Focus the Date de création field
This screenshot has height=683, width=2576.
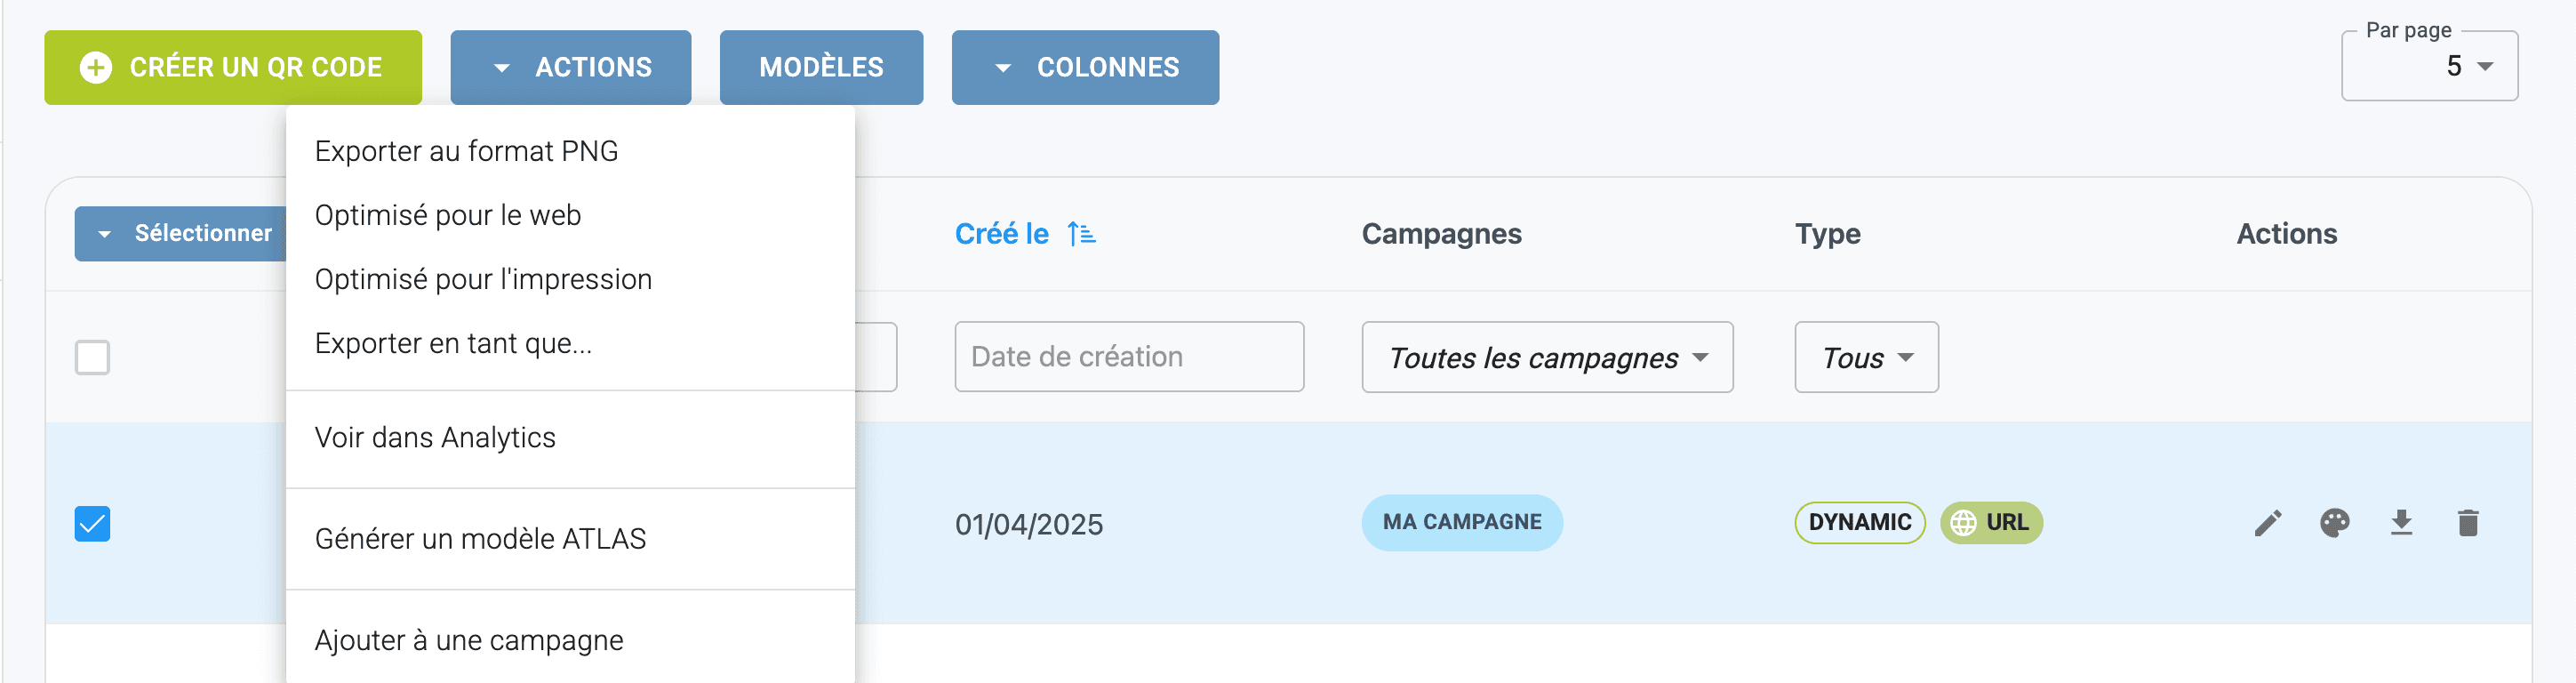click(x=1128, y=357)
